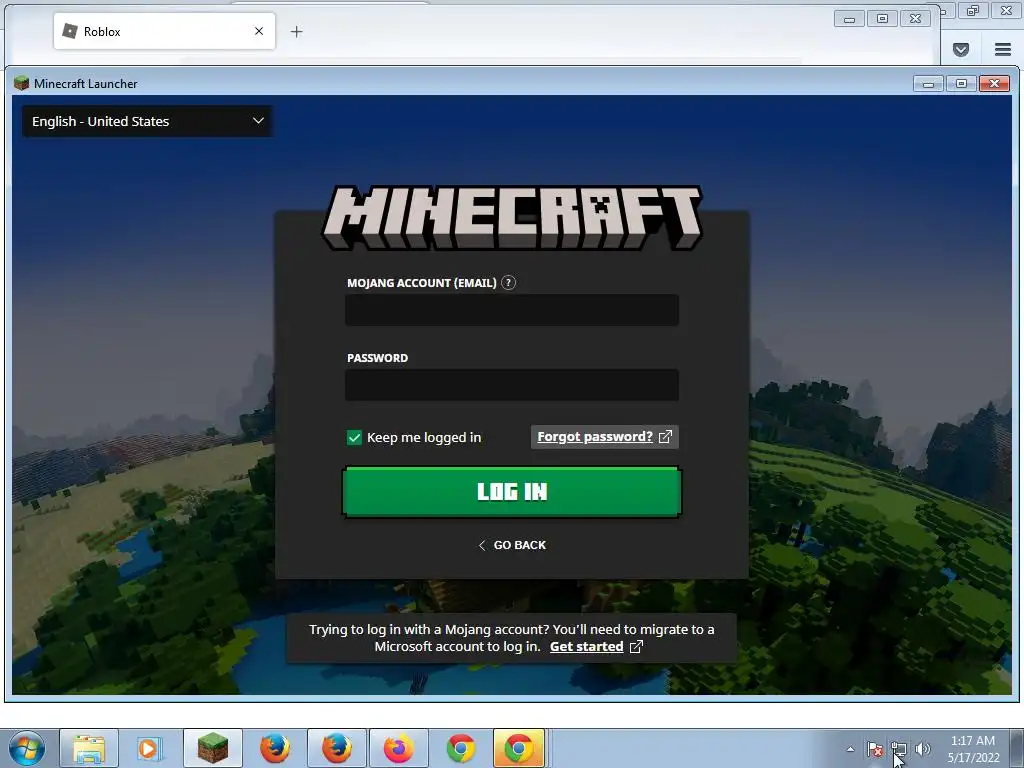
Task: Click the Mojang account email field
Action: (512, 310)
